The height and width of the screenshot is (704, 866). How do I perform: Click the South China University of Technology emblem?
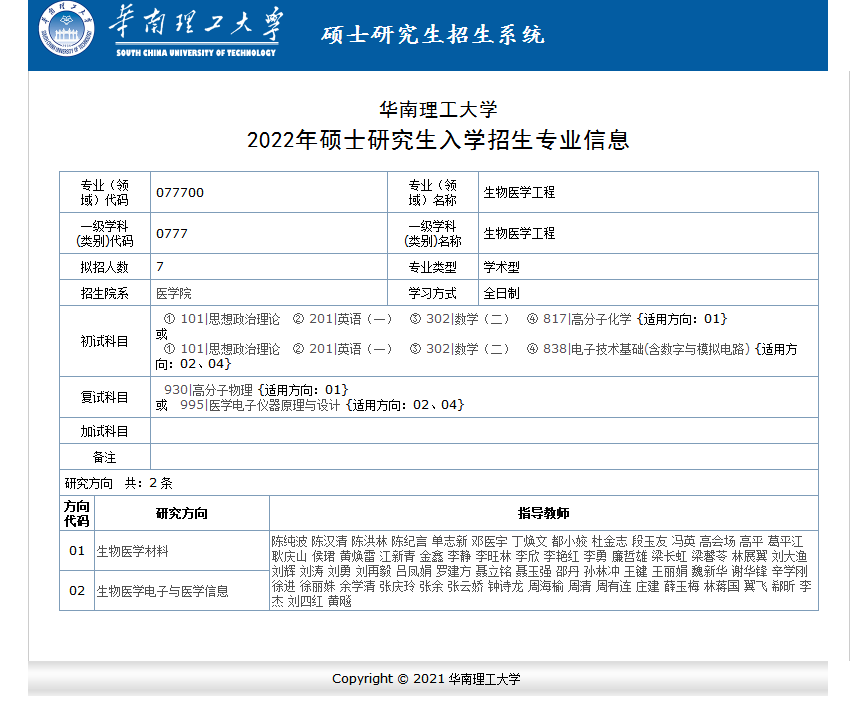(66, 30)
